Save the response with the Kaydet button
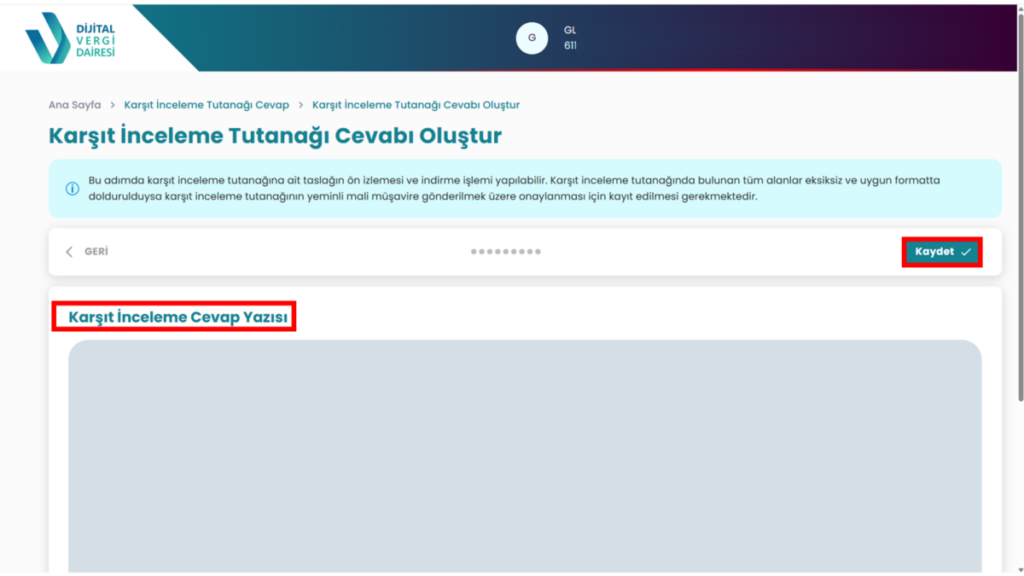Screen dimensions: 1024x576 (942, 252)
